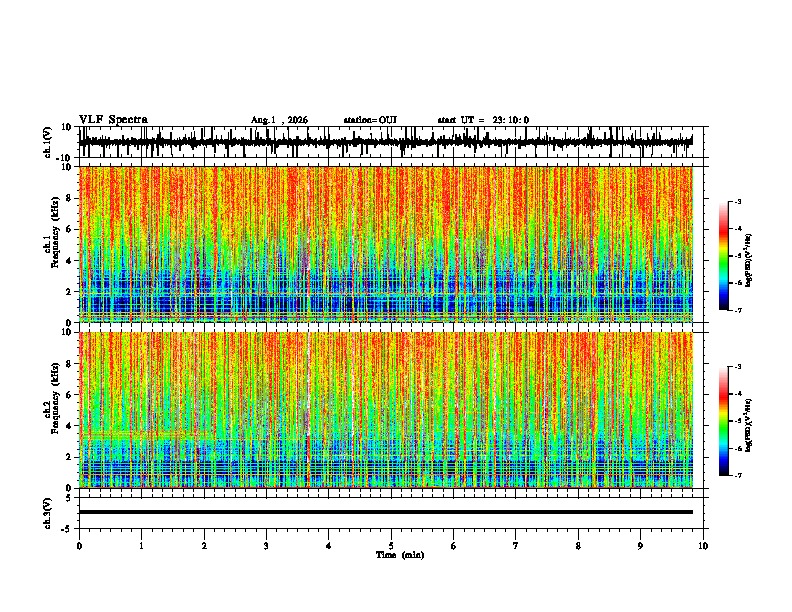Screen dimensions: 792x612
Task: Click the '2' kHz tick of ch.1 spectrogram
Action: 70,291
